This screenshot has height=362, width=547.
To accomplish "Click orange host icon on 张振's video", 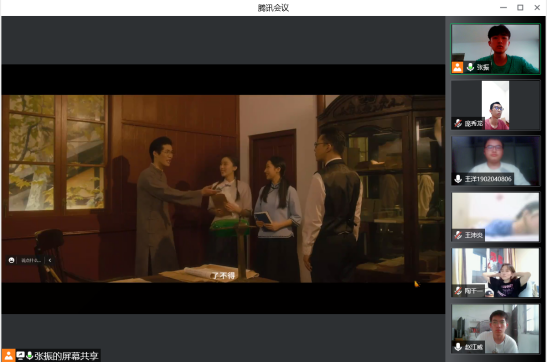I will (x=457, y=67).
